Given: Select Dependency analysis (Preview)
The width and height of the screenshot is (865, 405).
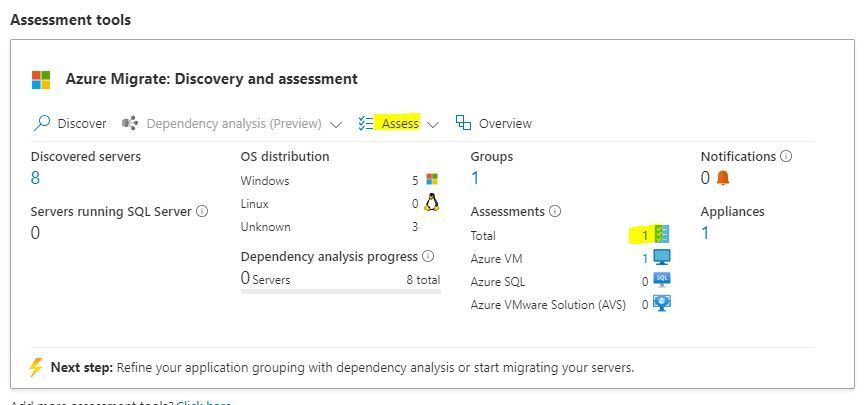Looking at the screenshot, I should [234, 123].
